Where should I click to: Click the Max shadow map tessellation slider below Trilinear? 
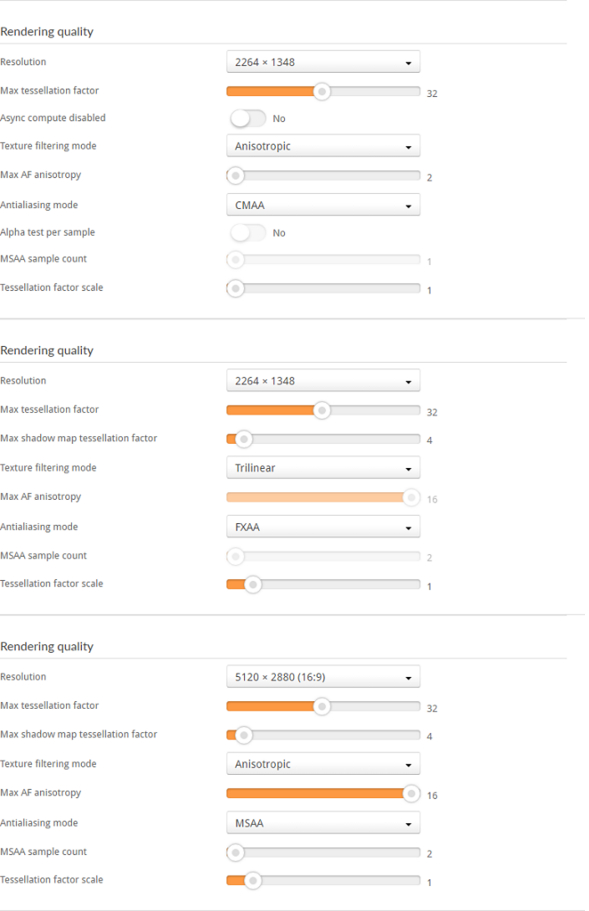[x=323, y=439]
